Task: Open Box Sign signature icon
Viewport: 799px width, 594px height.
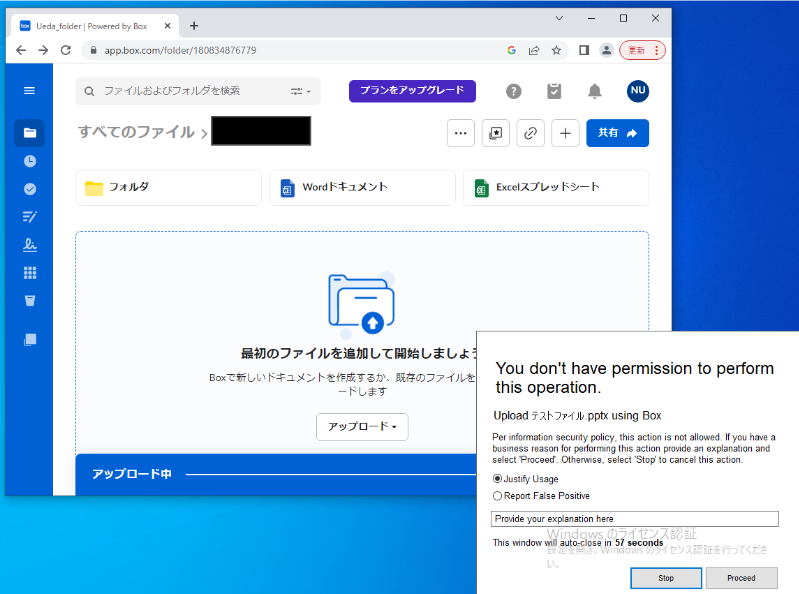Action: tap(30, 245)
